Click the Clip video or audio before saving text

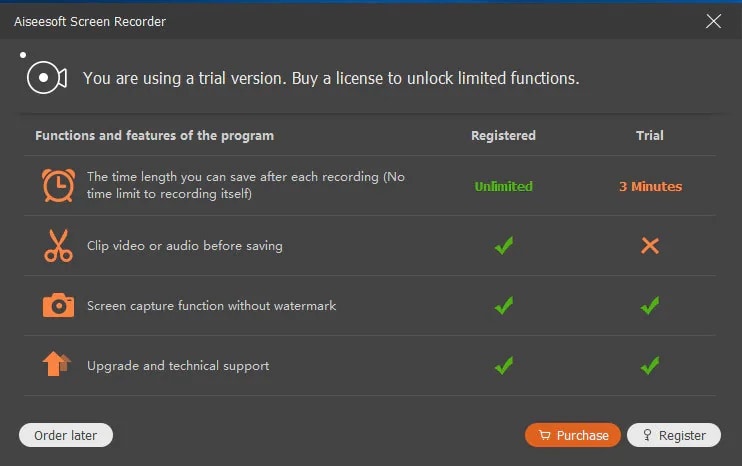pos(185,246)
